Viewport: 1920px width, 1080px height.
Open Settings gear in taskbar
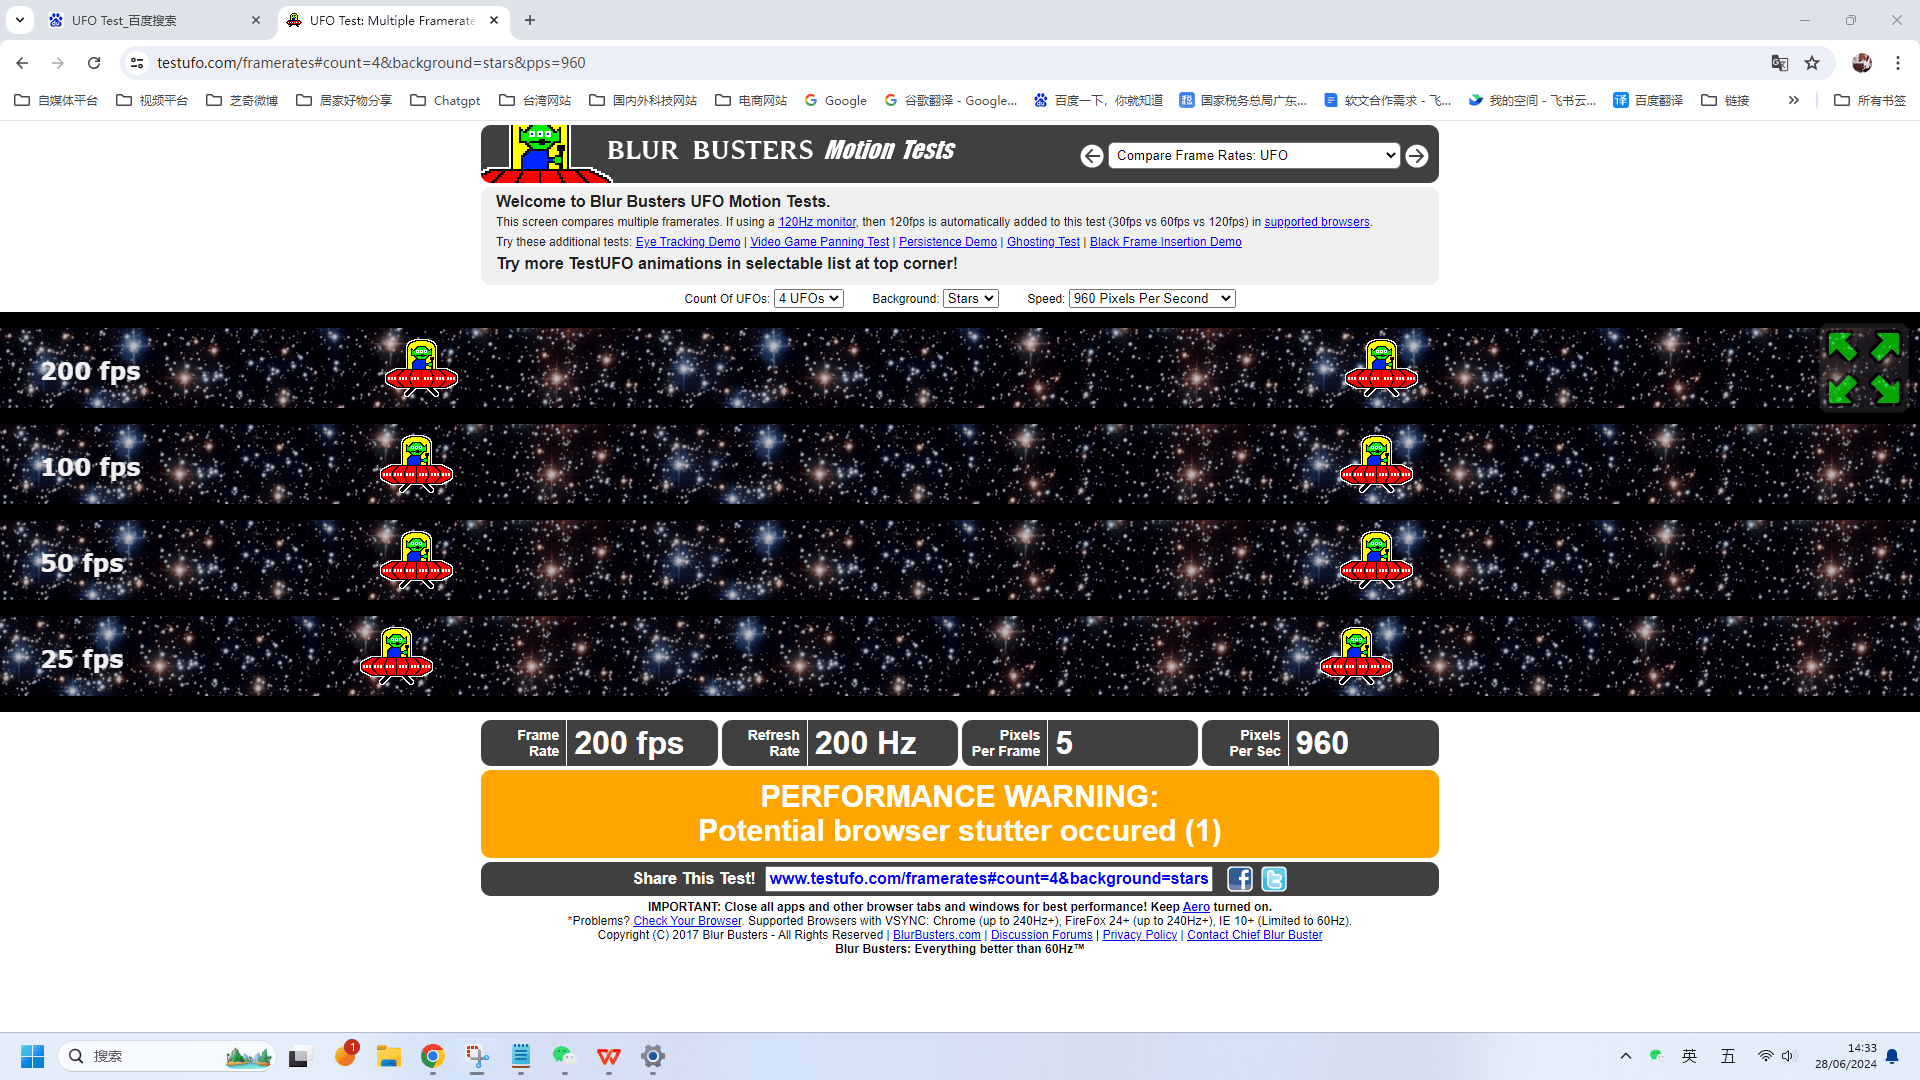(653, 1056)
